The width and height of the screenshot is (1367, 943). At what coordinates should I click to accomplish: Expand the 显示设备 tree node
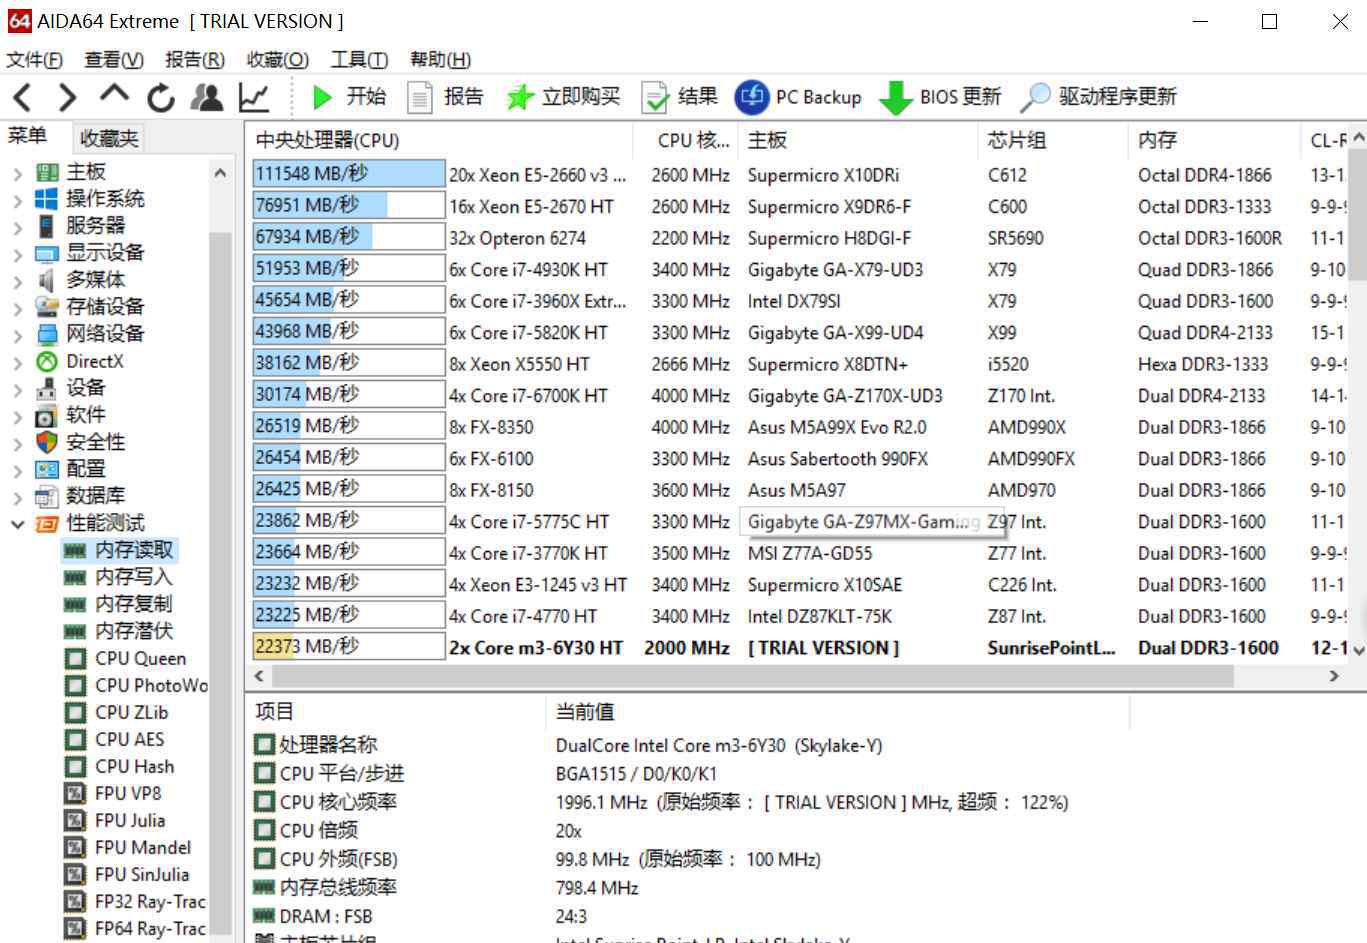17,254
